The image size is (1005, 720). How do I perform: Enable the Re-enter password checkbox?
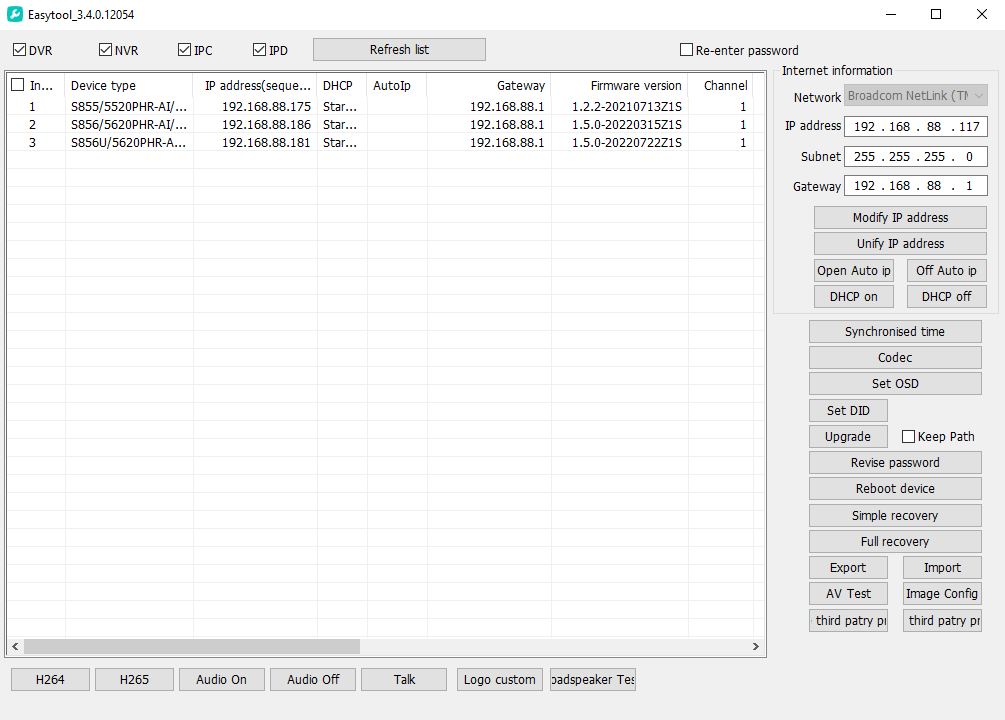[x=686, y=50]
